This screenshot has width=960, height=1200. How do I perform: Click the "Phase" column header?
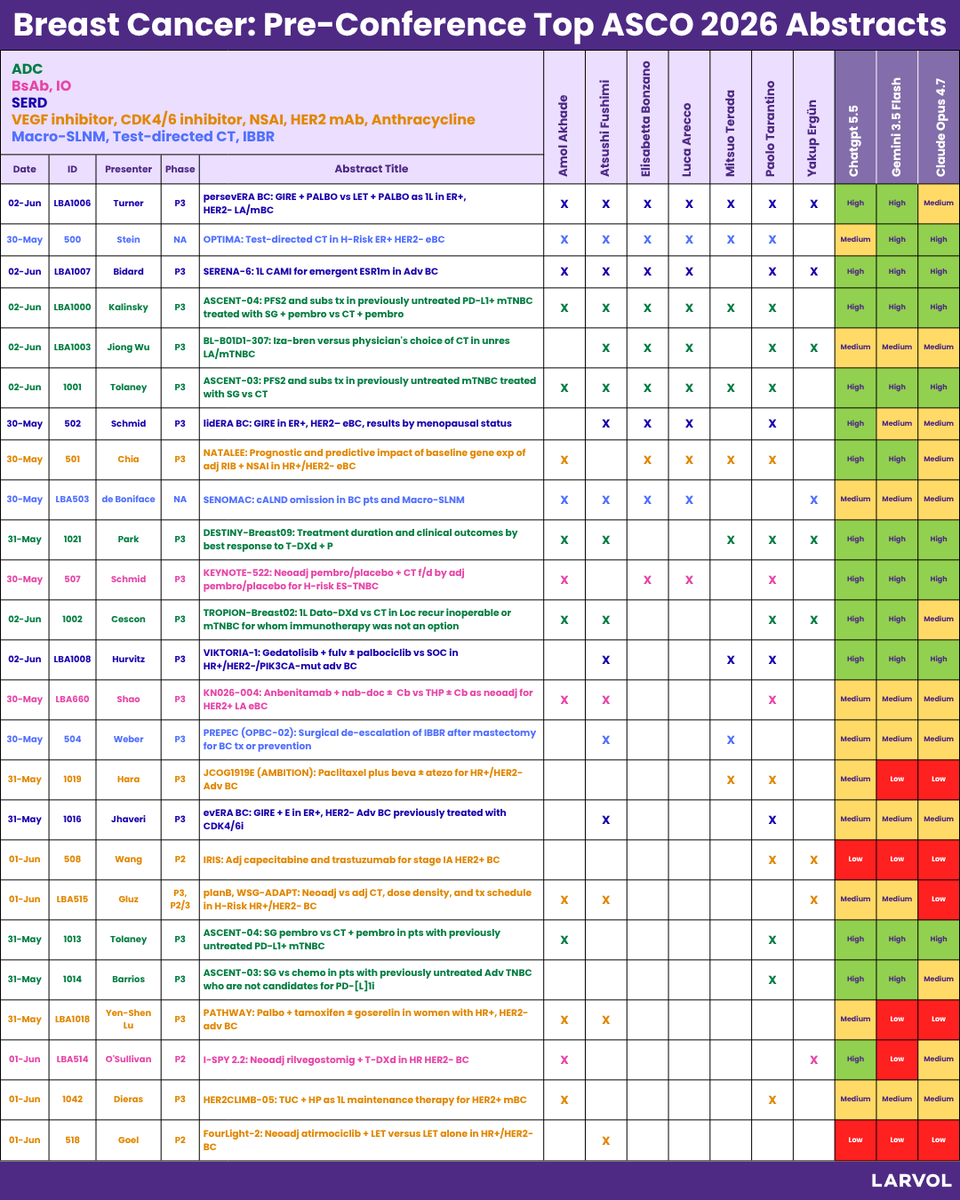coord(180,169)
